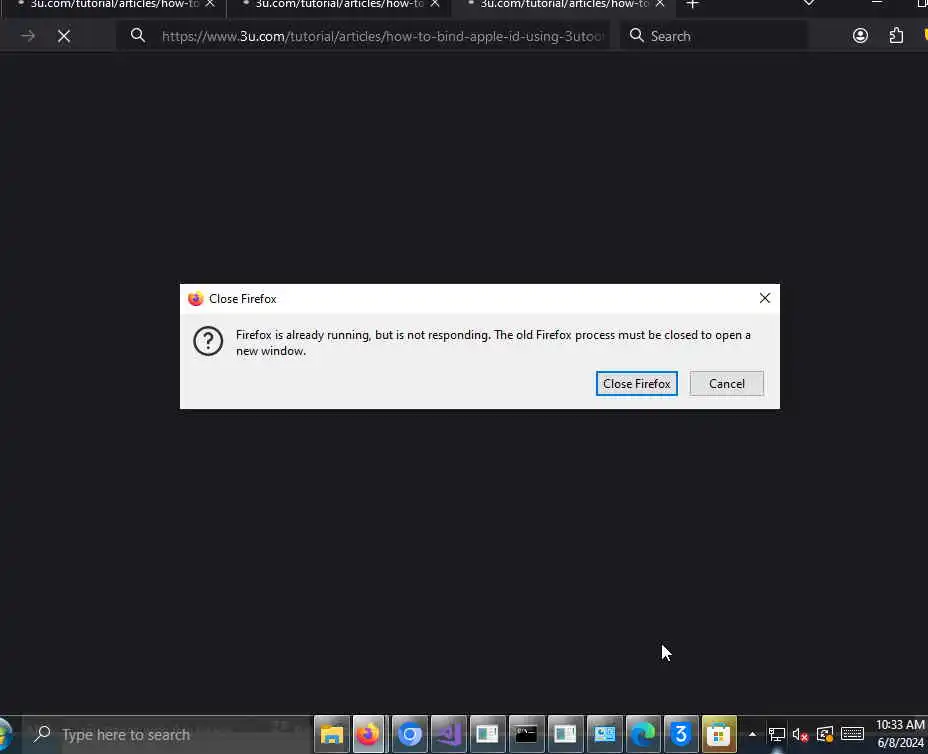The width and height of the screenshot is (928, 754).
Task: Click the muted volume tray icon
Action: pyautogui.click(x=800, y=734)
